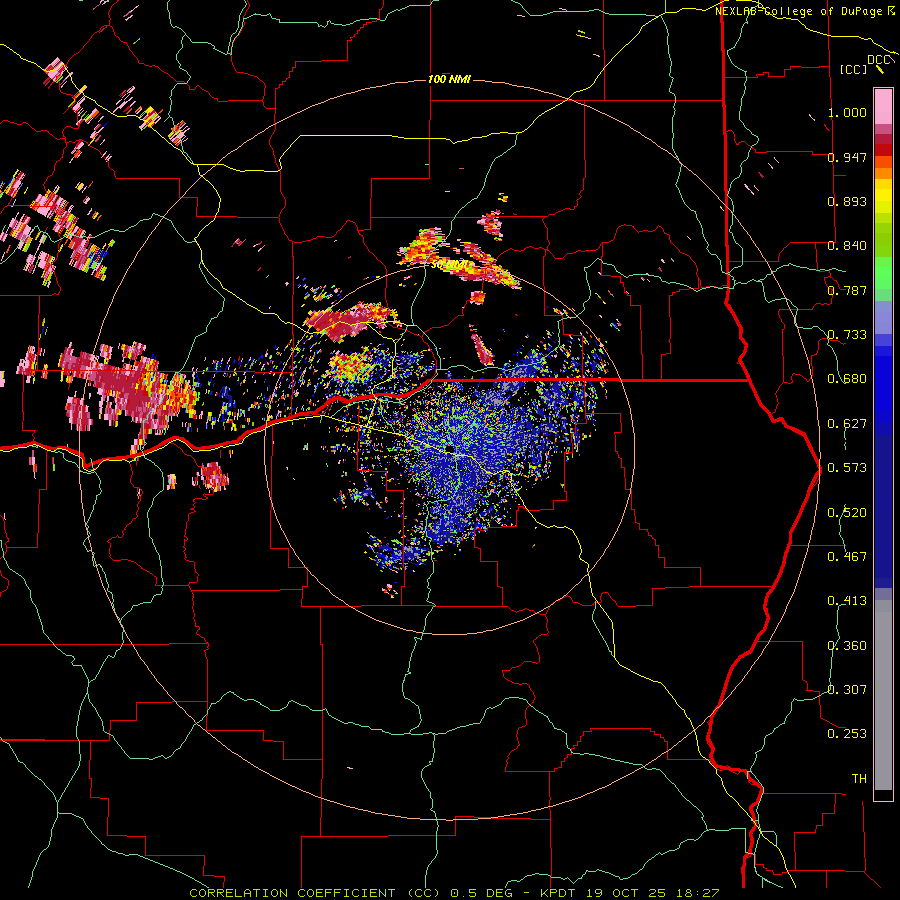The width and height of the screenshot is (900, 900).
Task: Click the 0.840 scale value
Action: pyautogui.click(x=847, y=246)
